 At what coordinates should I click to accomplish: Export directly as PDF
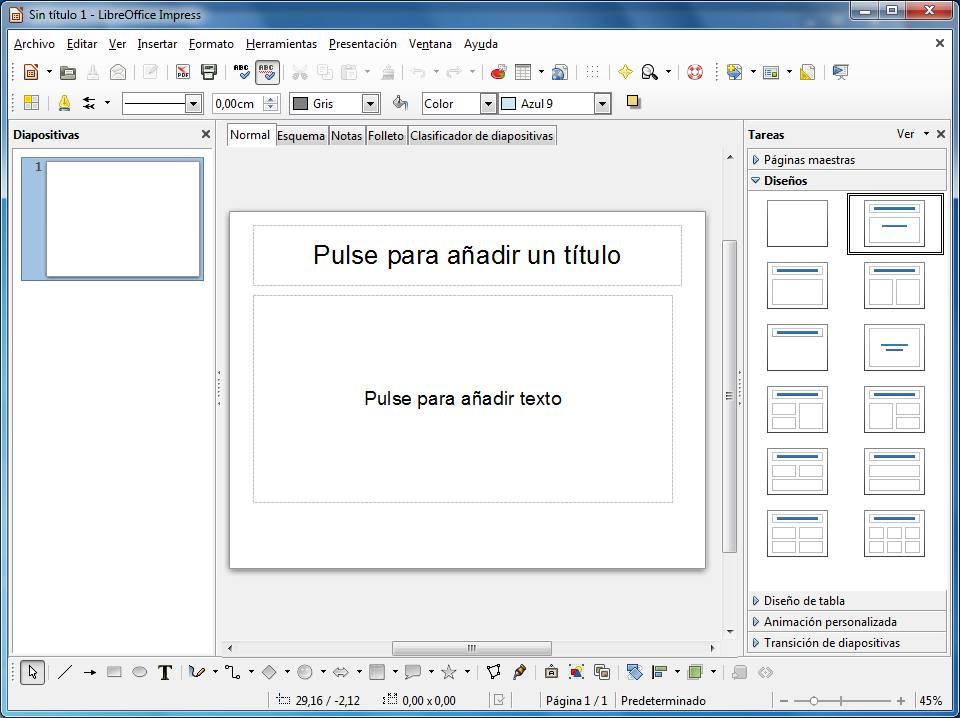coord(182,72)
